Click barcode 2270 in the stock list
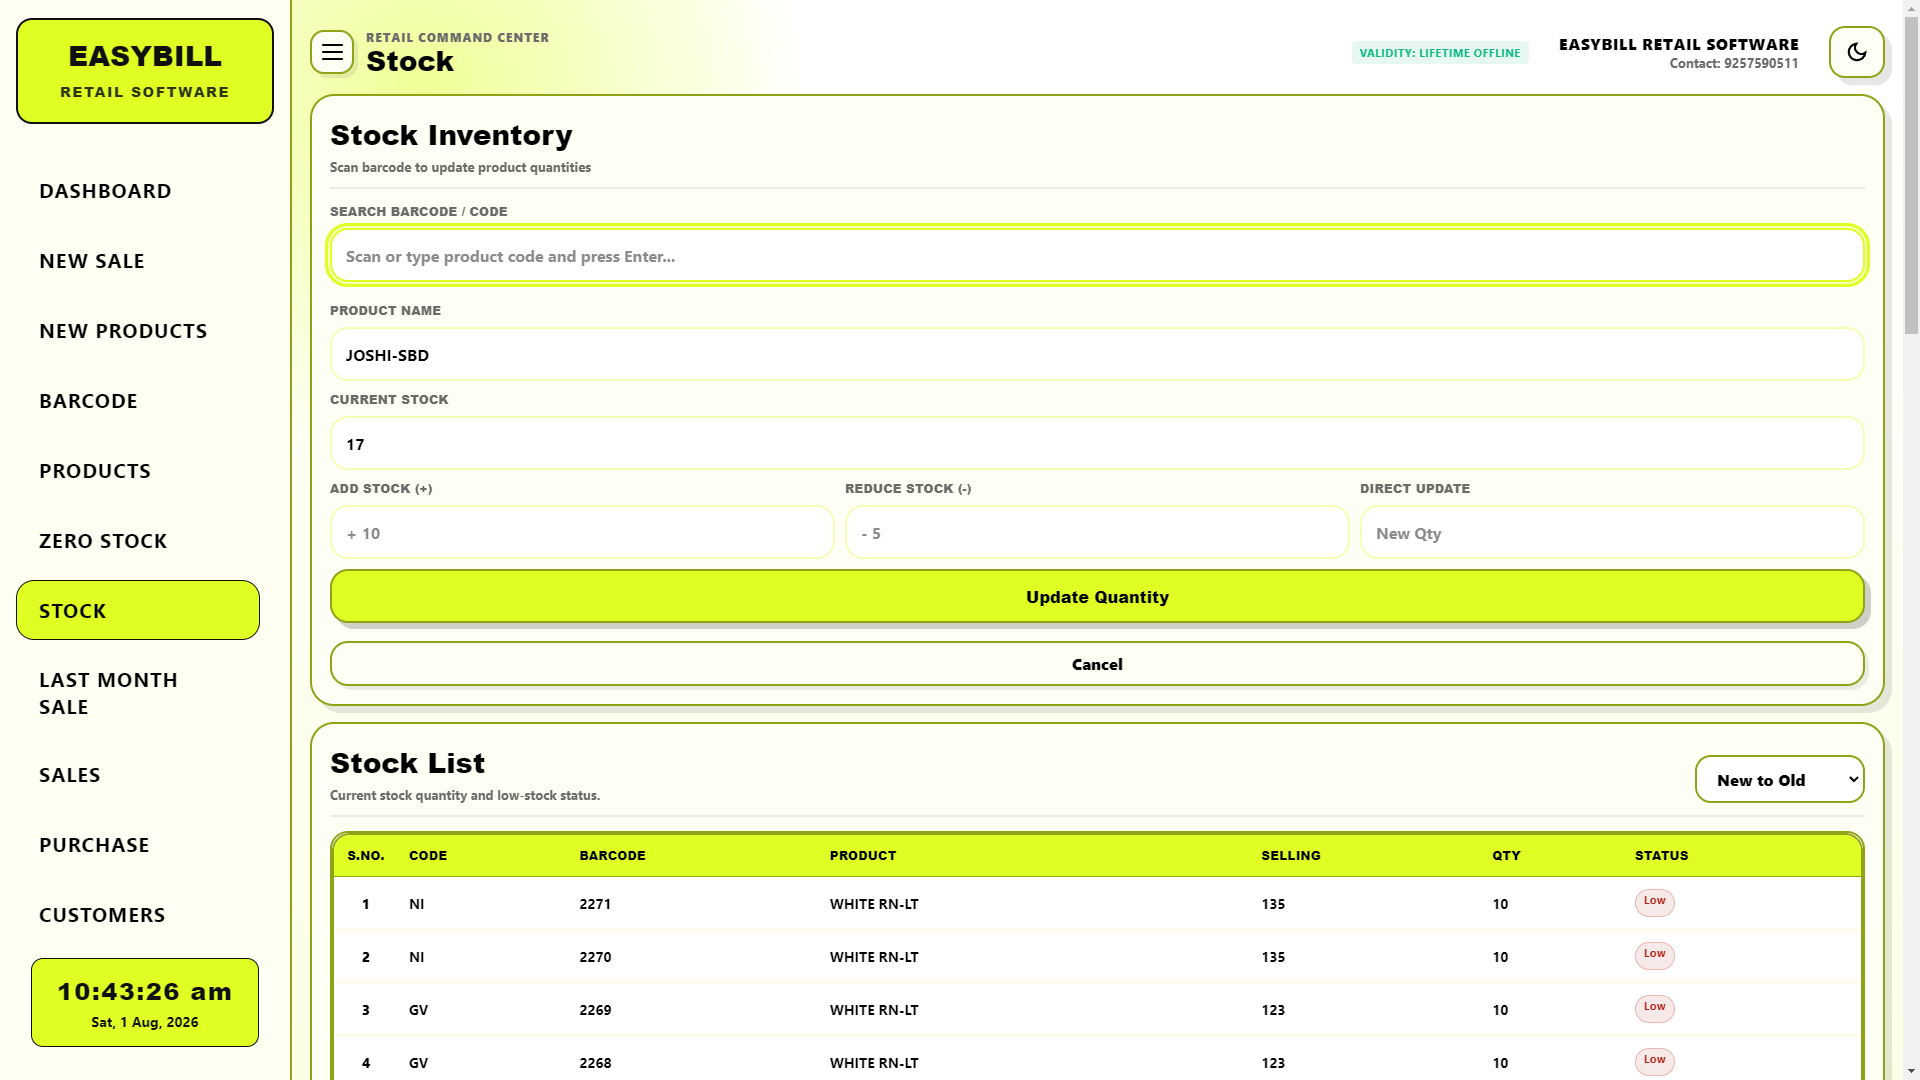Viewport: 1920px width, 1080px height. [x=595, y=957]
